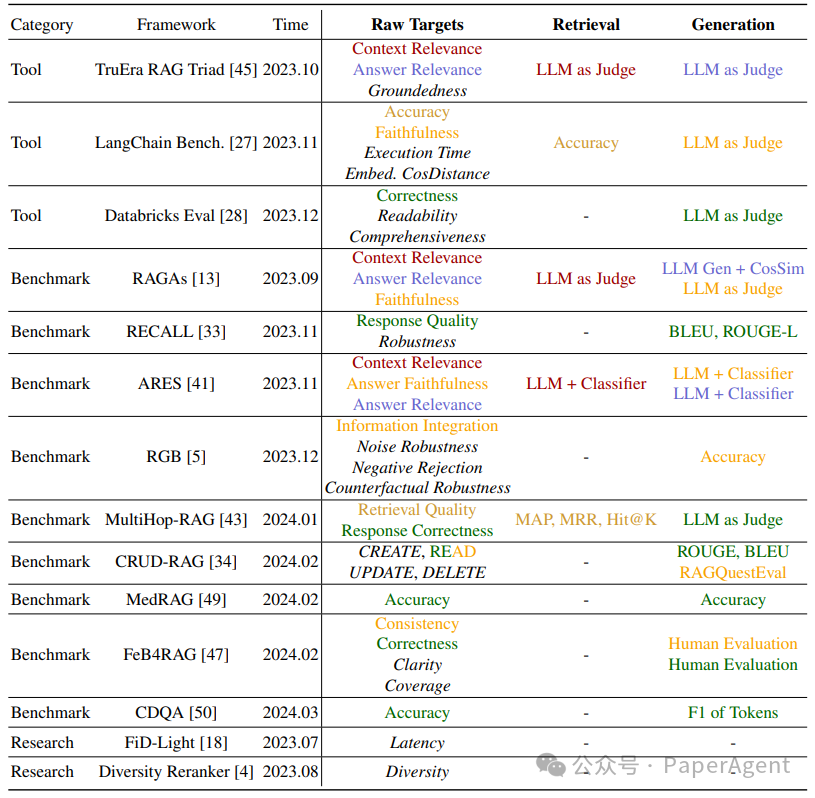This screenshot has width=815, height=798.
Task: Click '2024.03' time cell for CDQA
Action: (291, 713)
